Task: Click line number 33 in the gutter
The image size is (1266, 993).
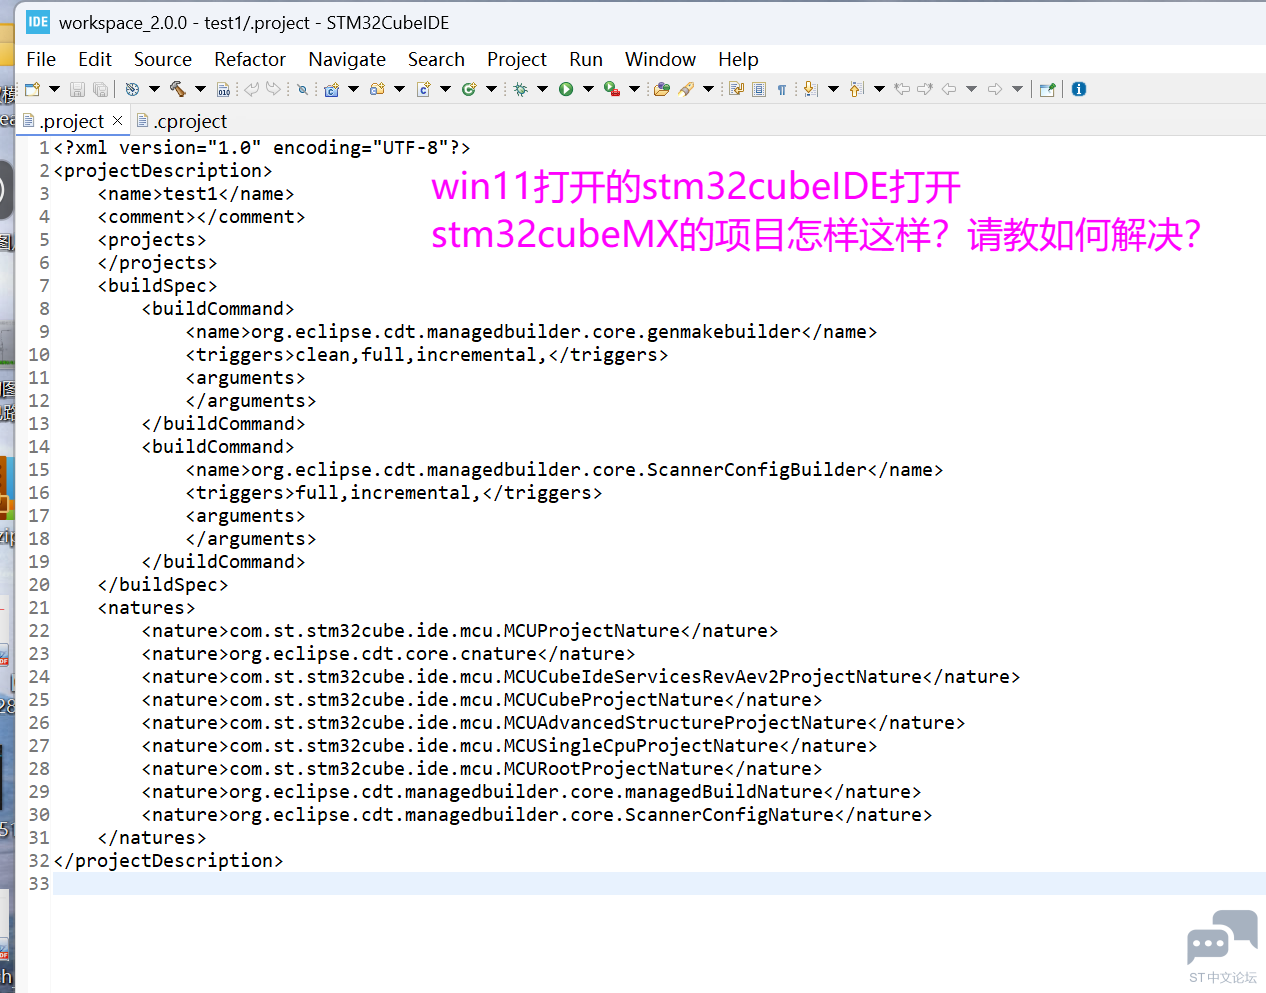Action: [39, 884]
